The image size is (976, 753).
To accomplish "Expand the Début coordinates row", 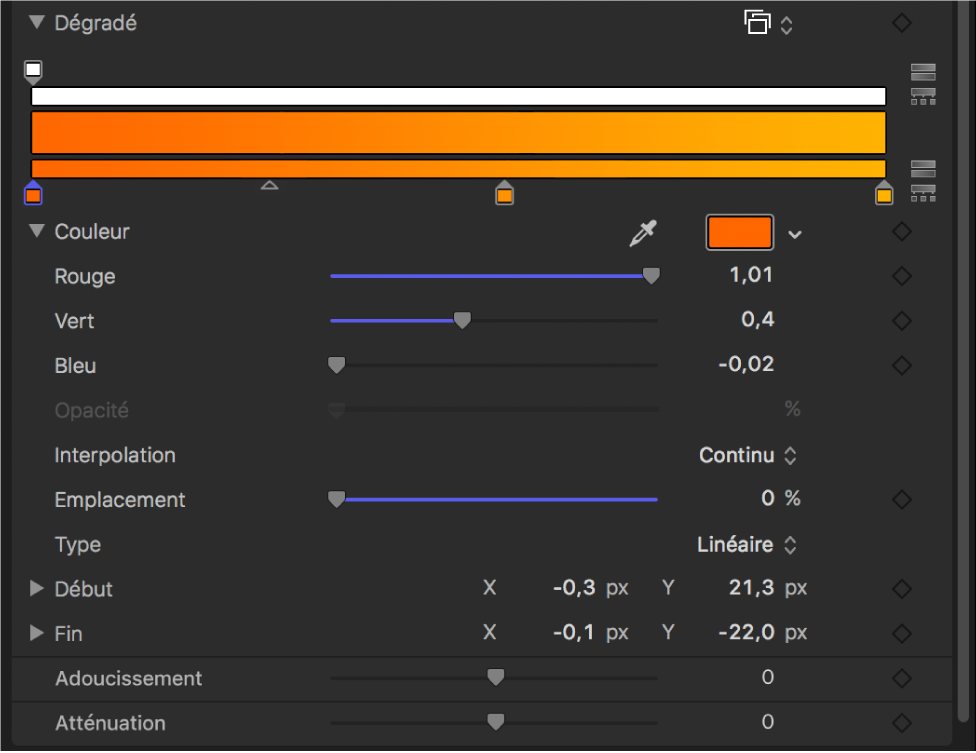I will click(37, 589).
